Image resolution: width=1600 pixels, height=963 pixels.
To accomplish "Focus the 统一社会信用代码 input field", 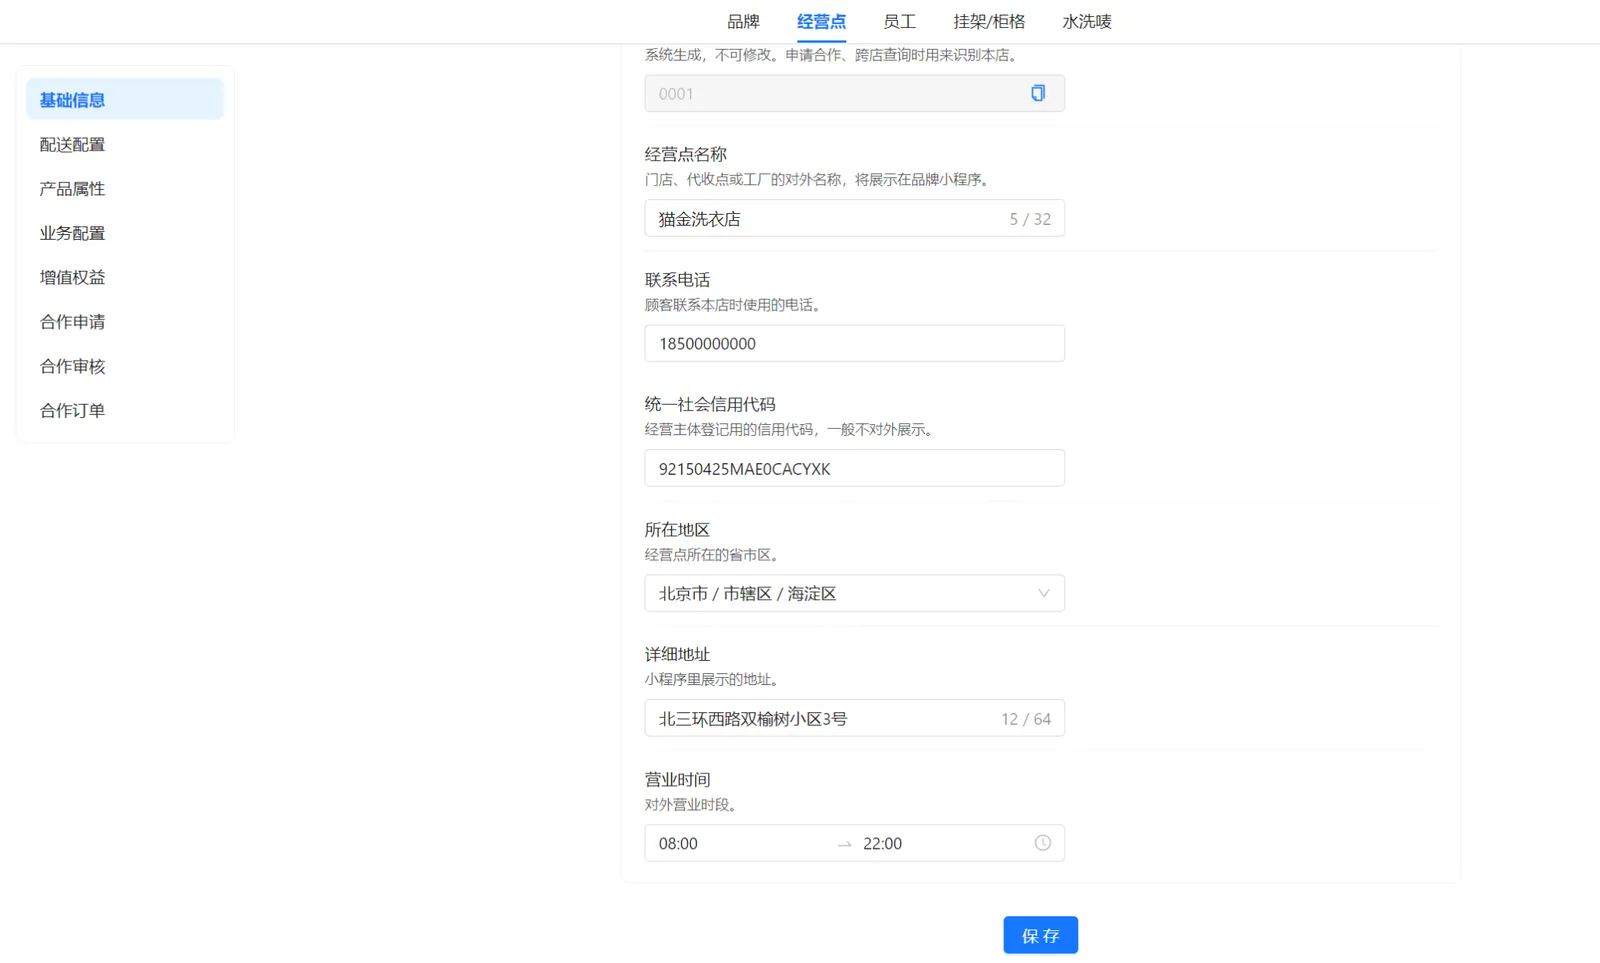I will click(854, 468).
